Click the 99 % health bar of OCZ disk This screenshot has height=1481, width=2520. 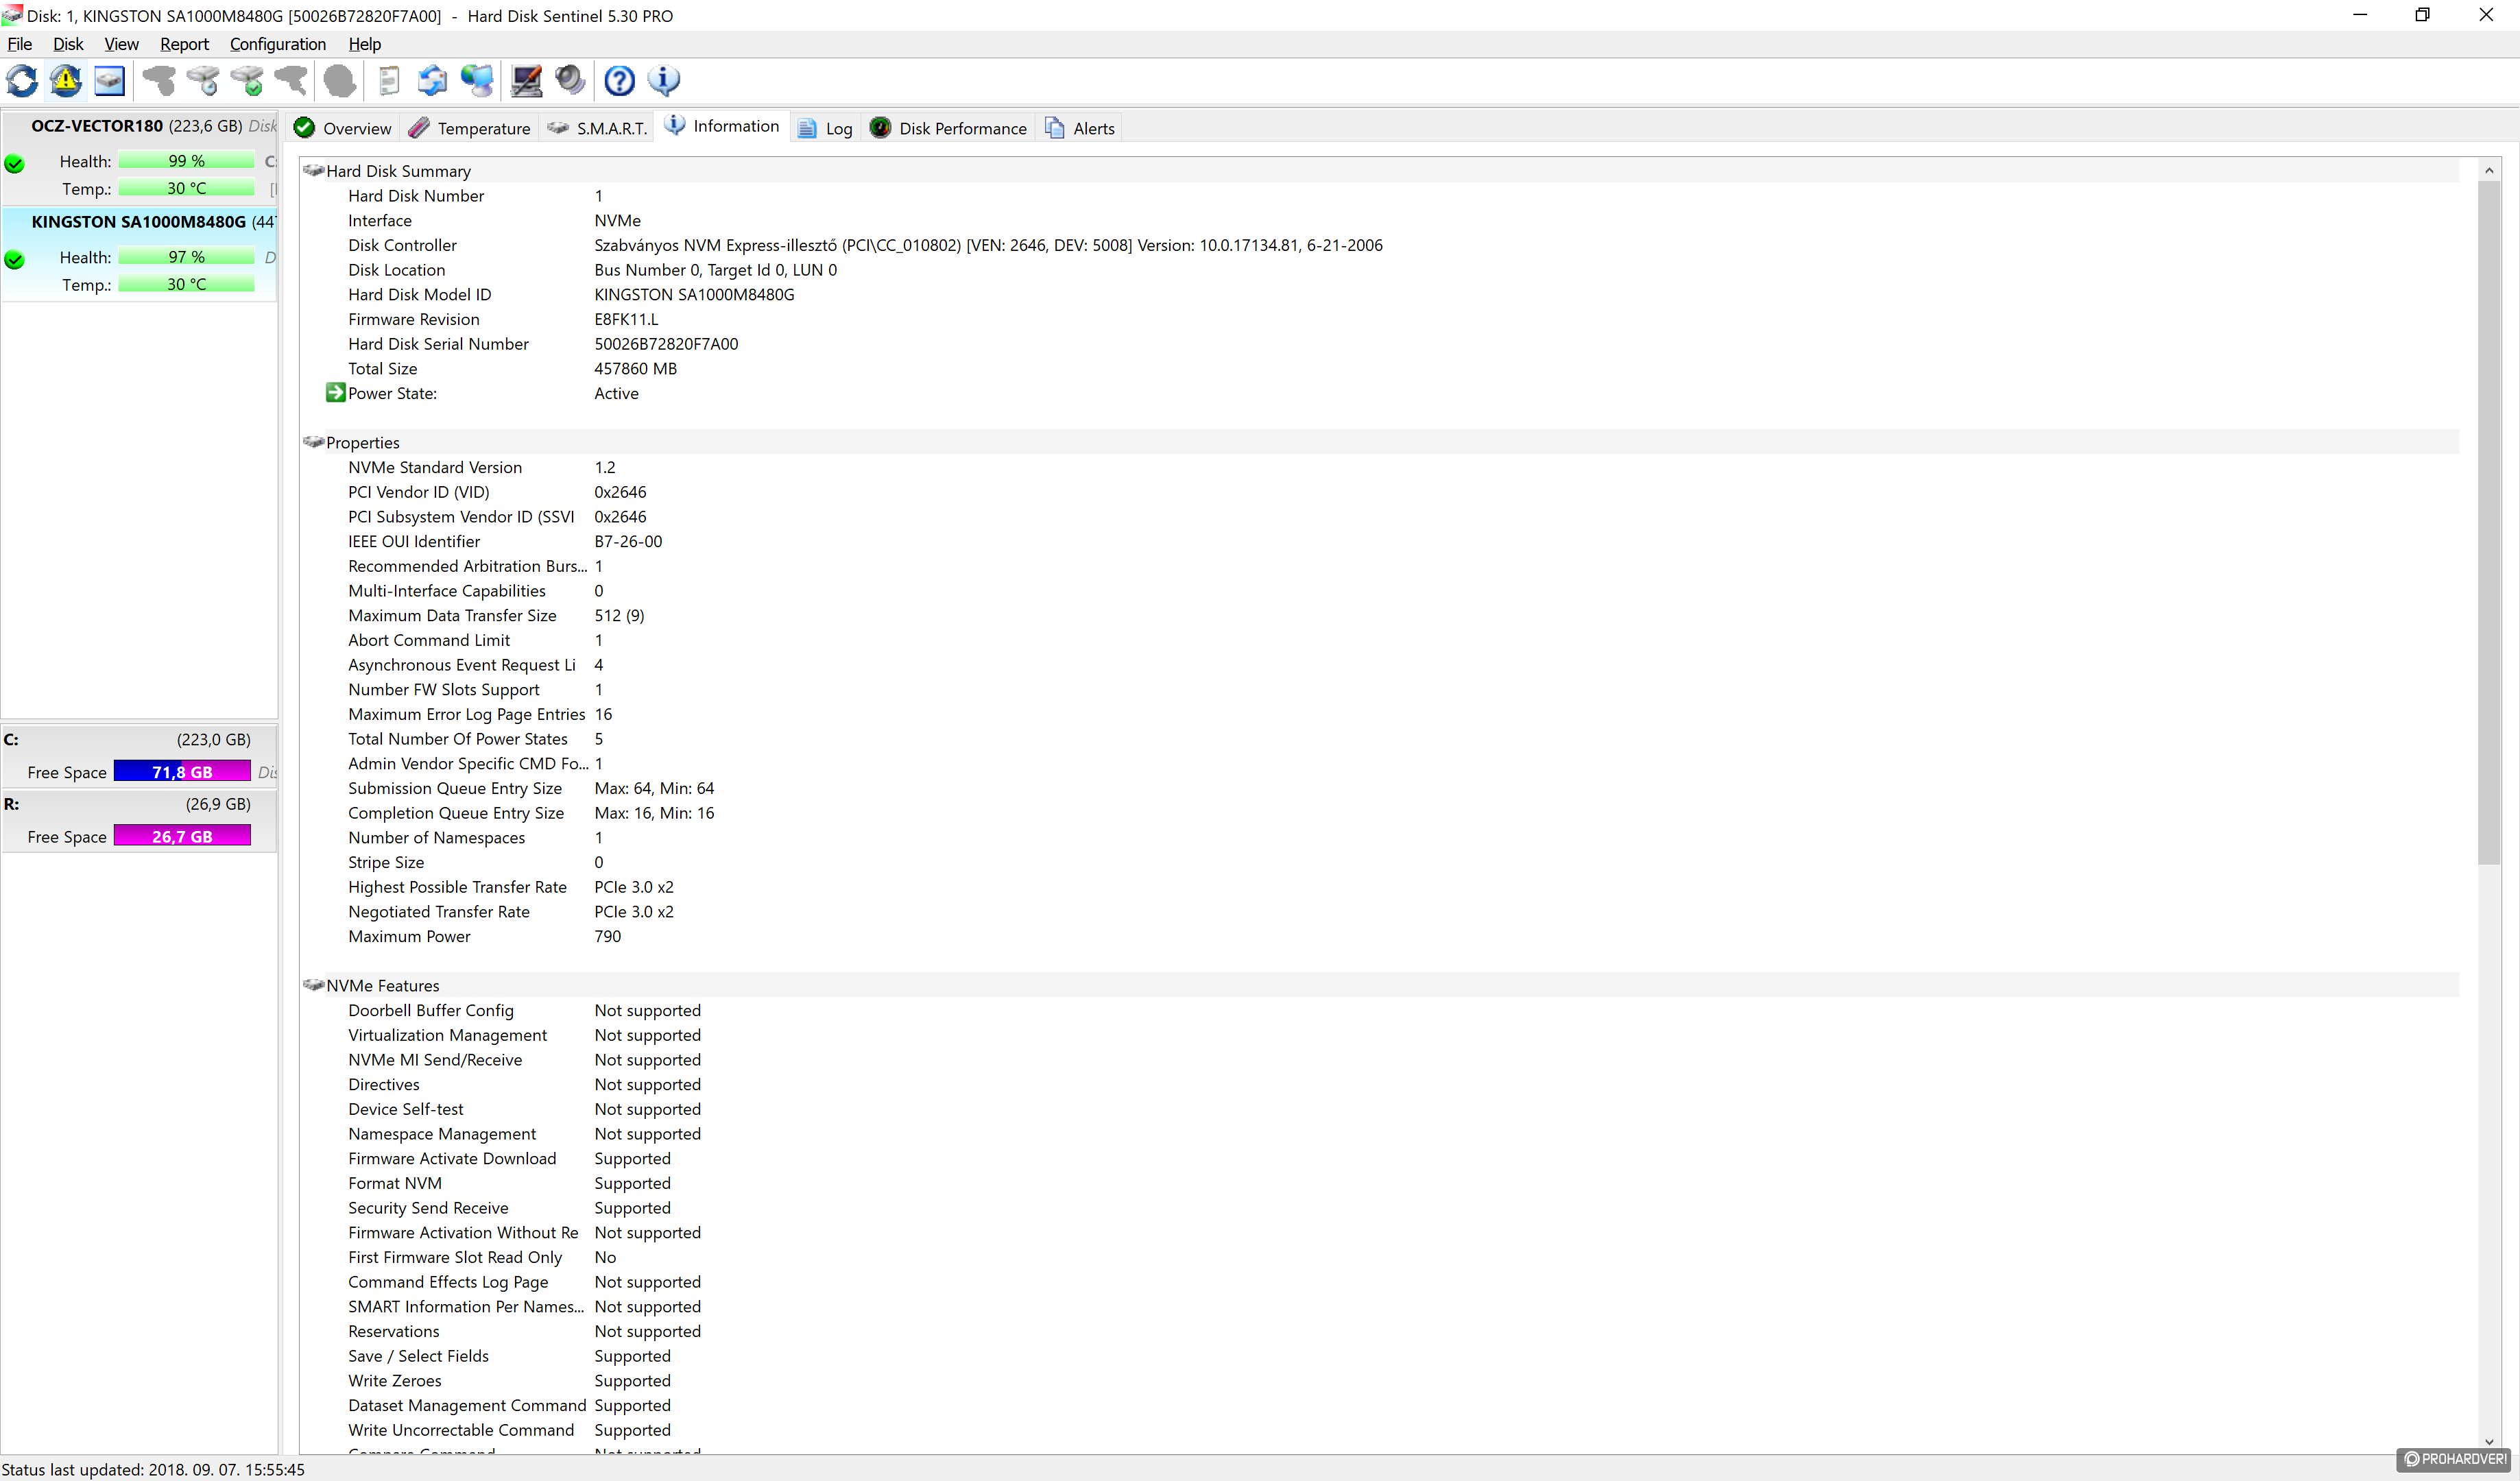click(186, 161)
